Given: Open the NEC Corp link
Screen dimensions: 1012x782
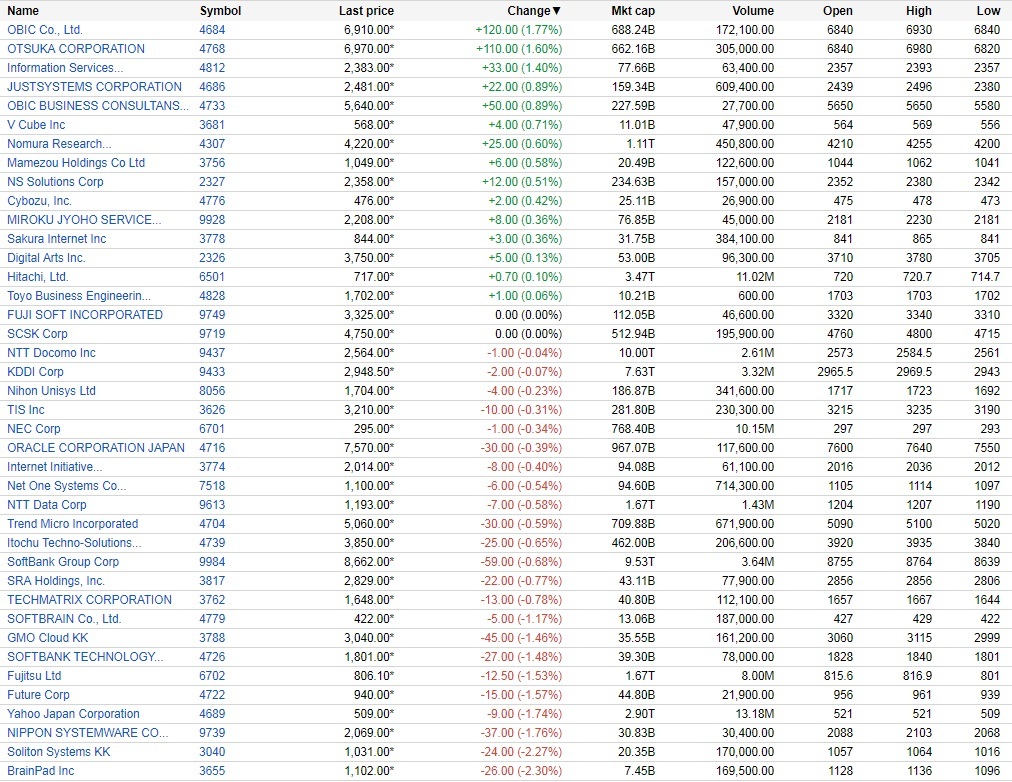Looking at the screenshot, I should 34,429.
